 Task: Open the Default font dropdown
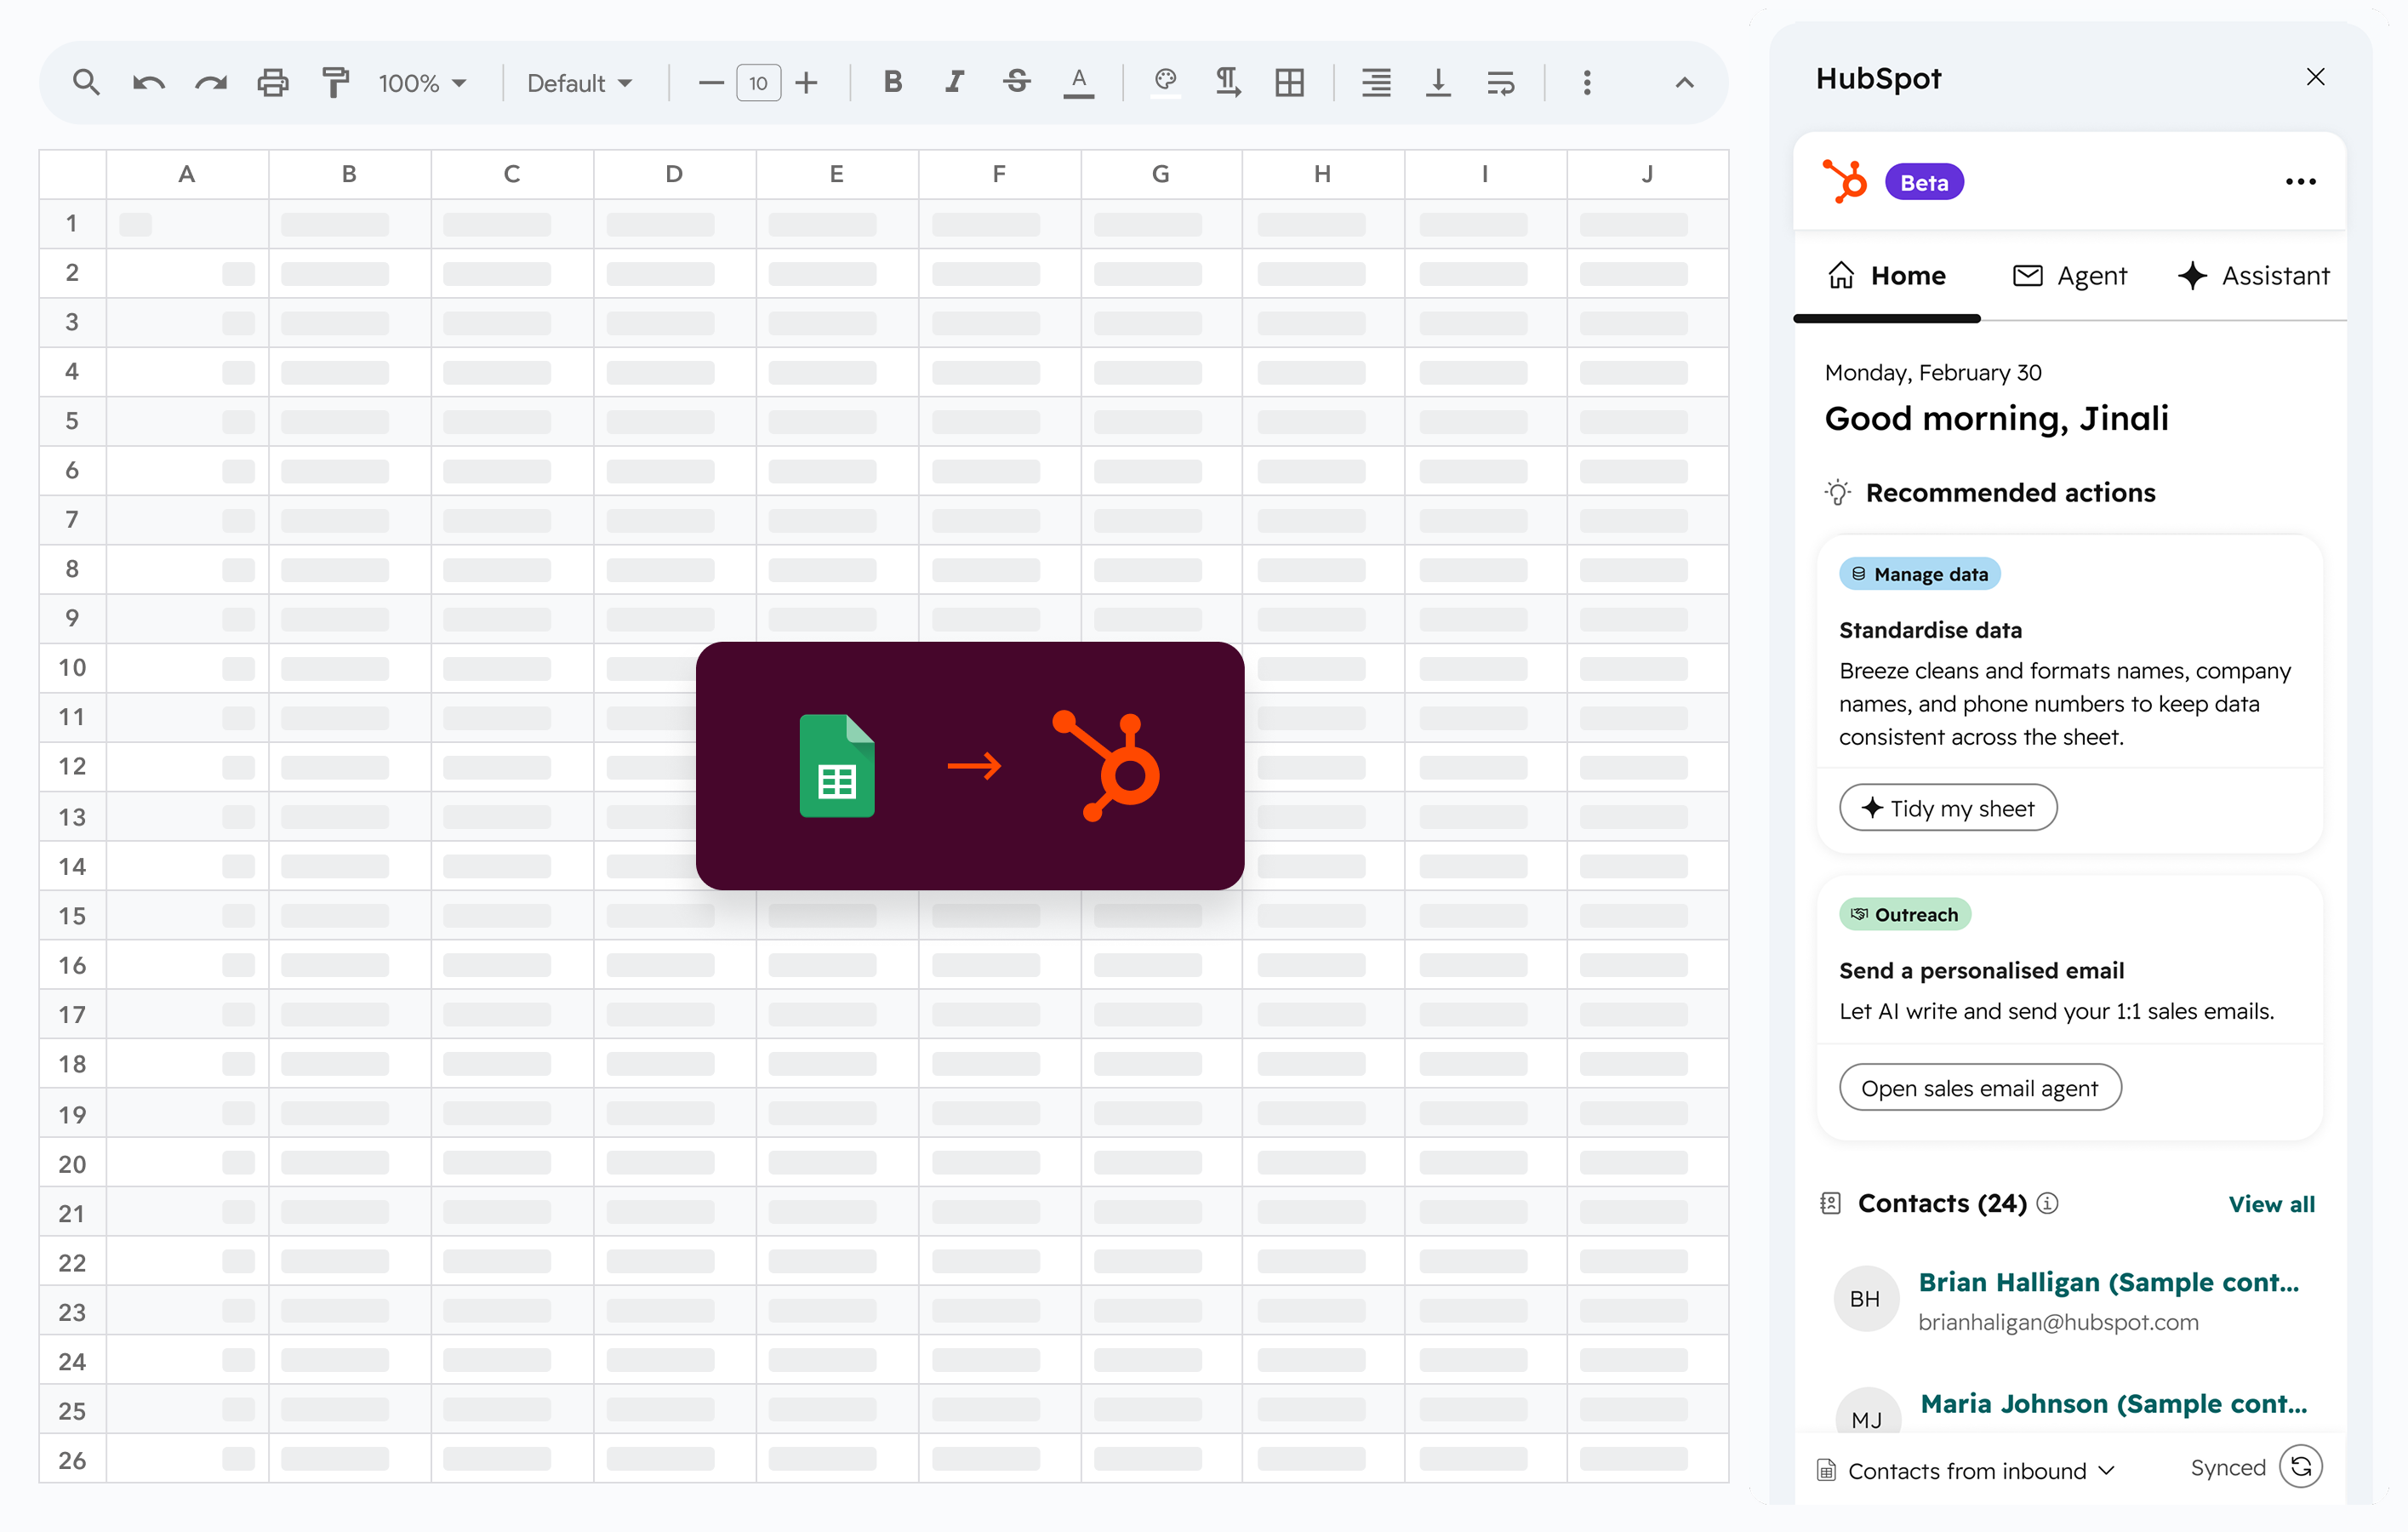click(579, 83)
